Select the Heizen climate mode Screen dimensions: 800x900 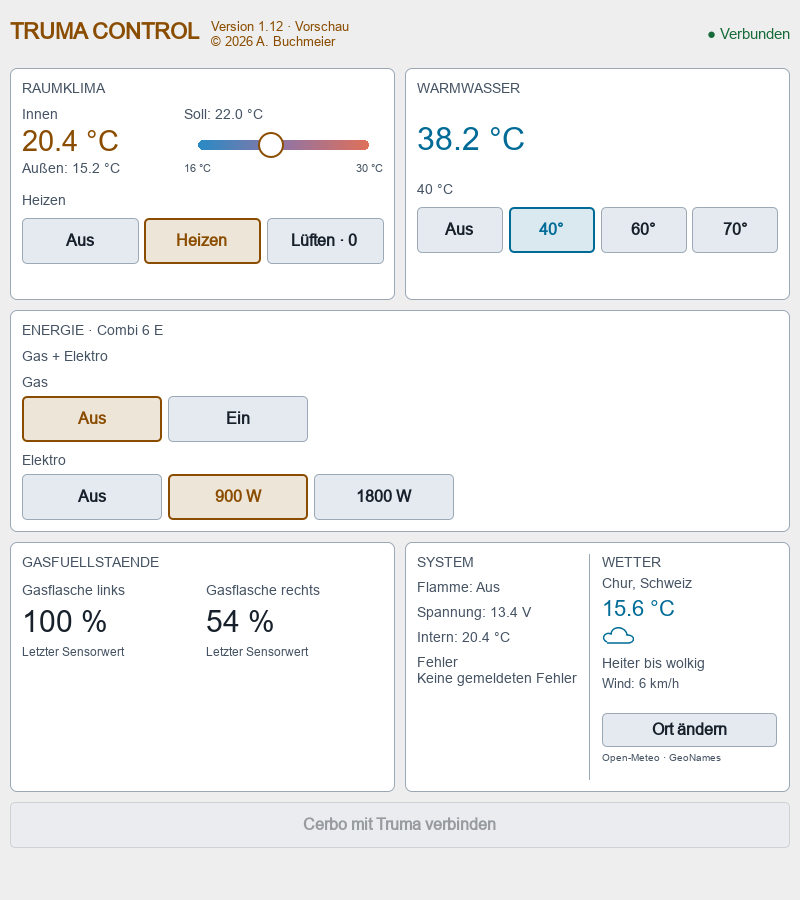[x=202, y=240]
